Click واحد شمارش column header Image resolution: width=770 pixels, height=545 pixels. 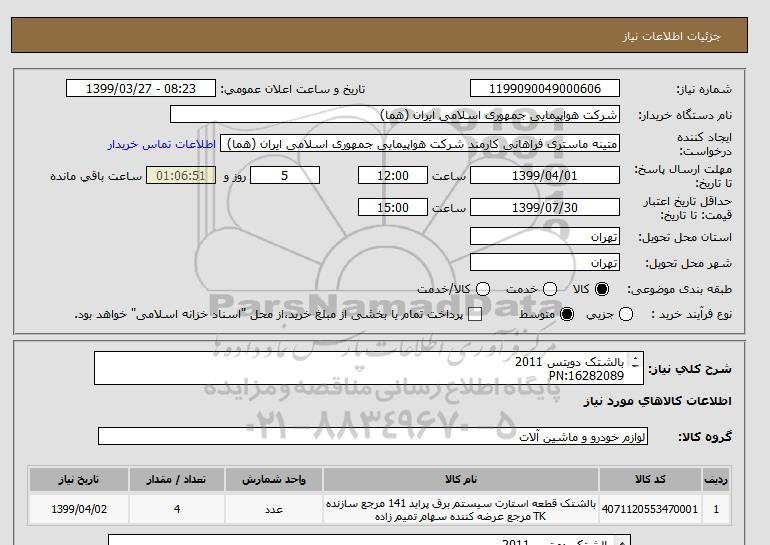pyautogui.click(x=274, y=479)
